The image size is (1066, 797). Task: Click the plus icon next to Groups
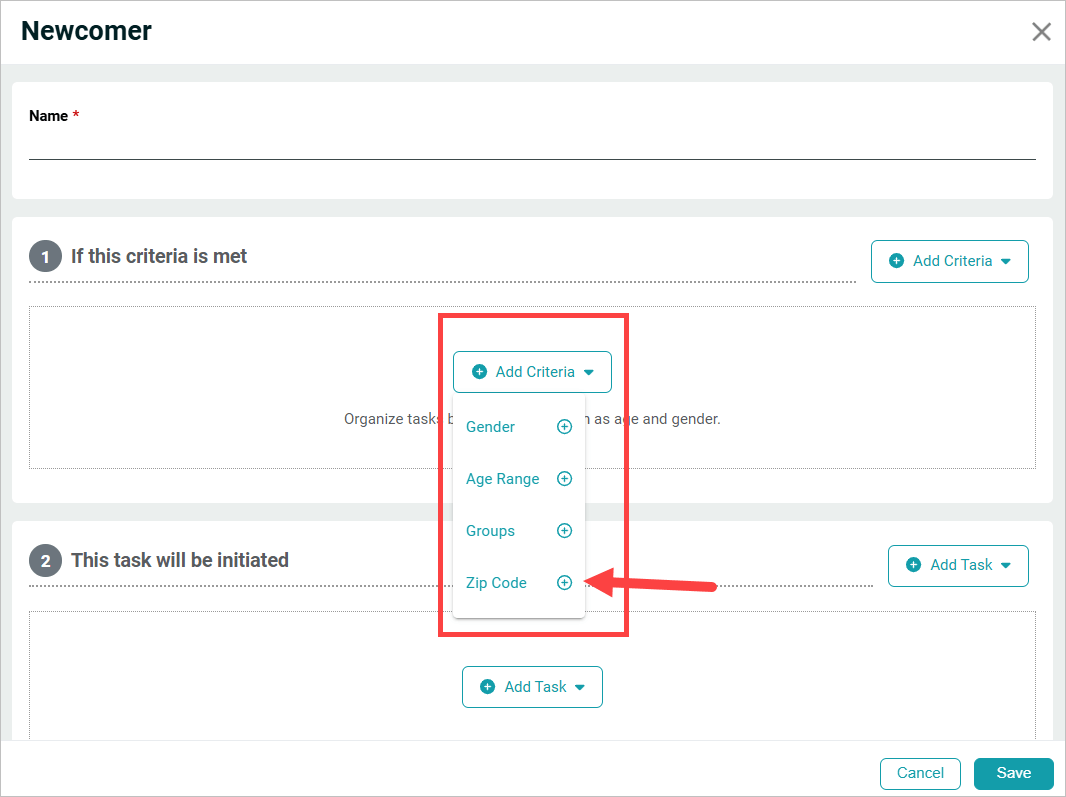(x=564, y=530)
